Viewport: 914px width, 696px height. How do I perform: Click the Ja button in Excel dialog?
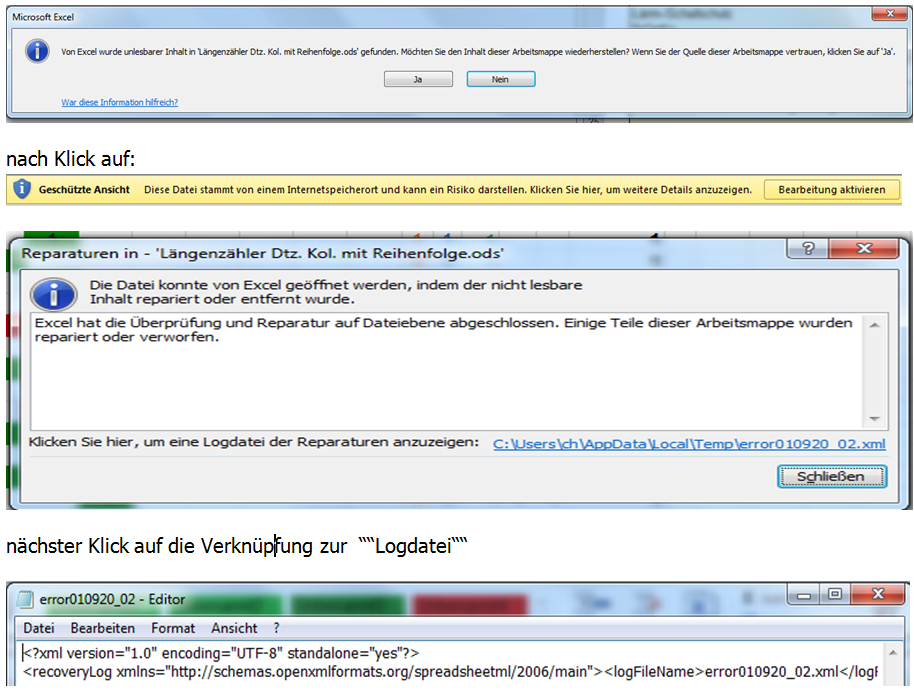[418, 79]
